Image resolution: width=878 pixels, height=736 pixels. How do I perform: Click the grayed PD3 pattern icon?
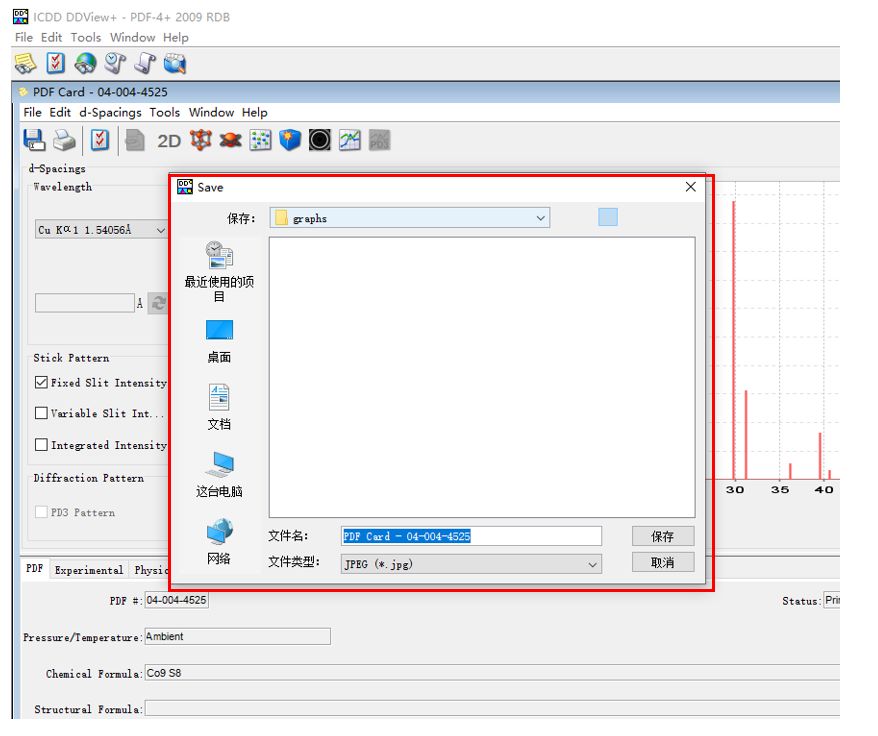379,140
